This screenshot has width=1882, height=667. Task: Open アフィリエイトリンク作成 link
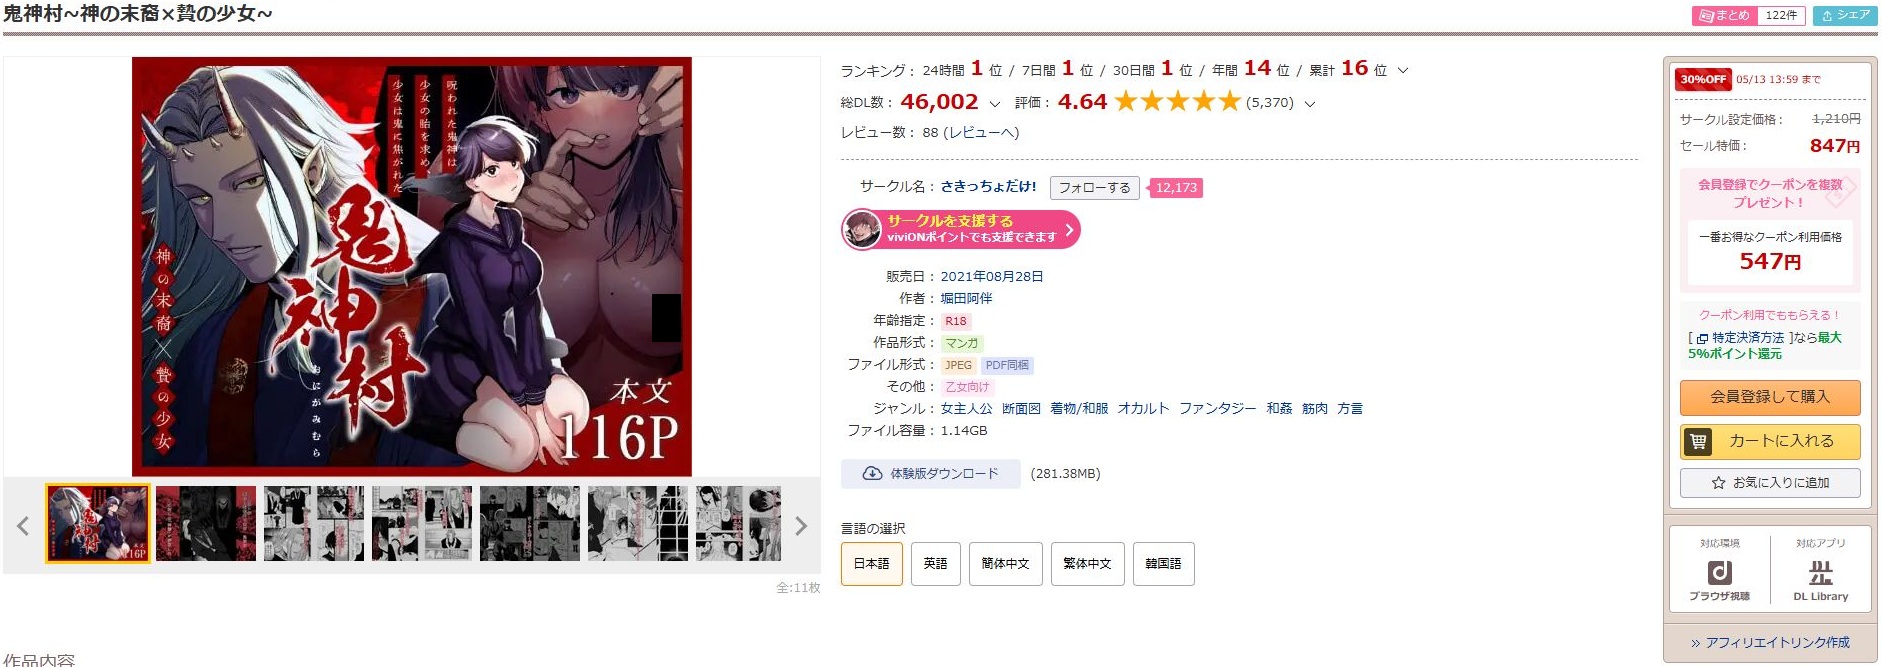coord(1769,643)
